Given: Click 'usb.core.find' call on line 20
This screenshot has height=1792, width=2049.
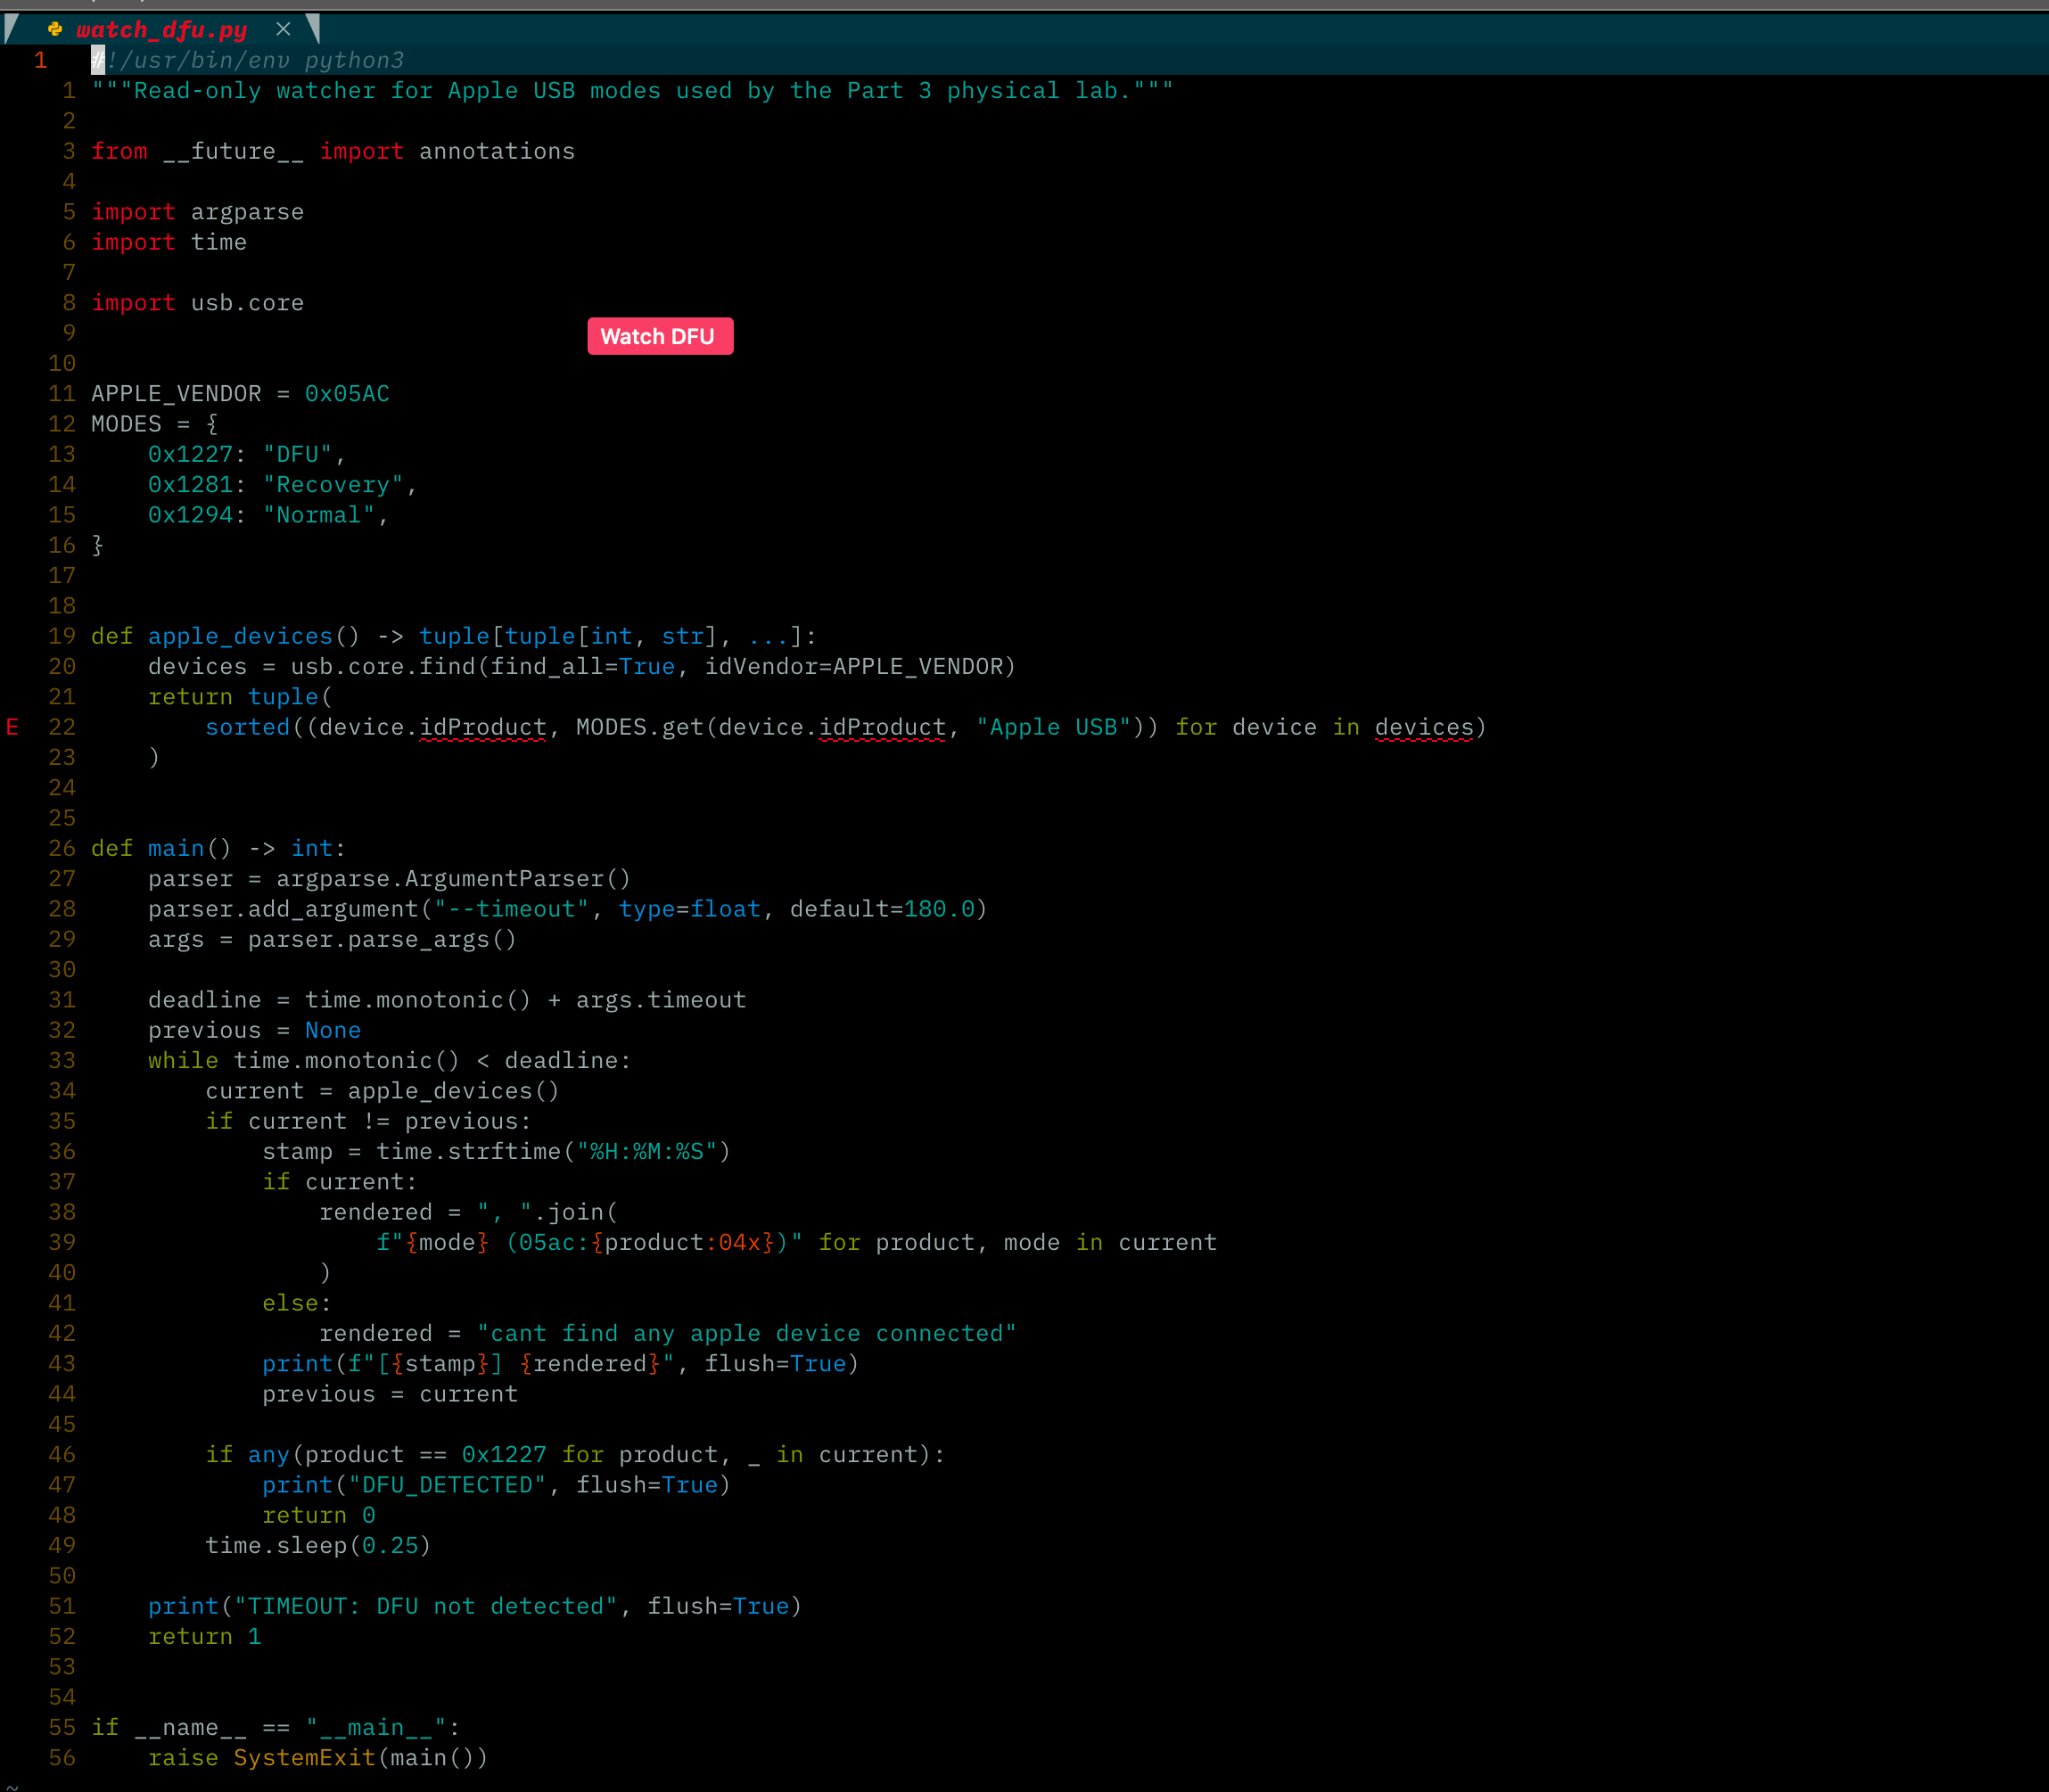Looking at the screenshot, I should 383,666.
